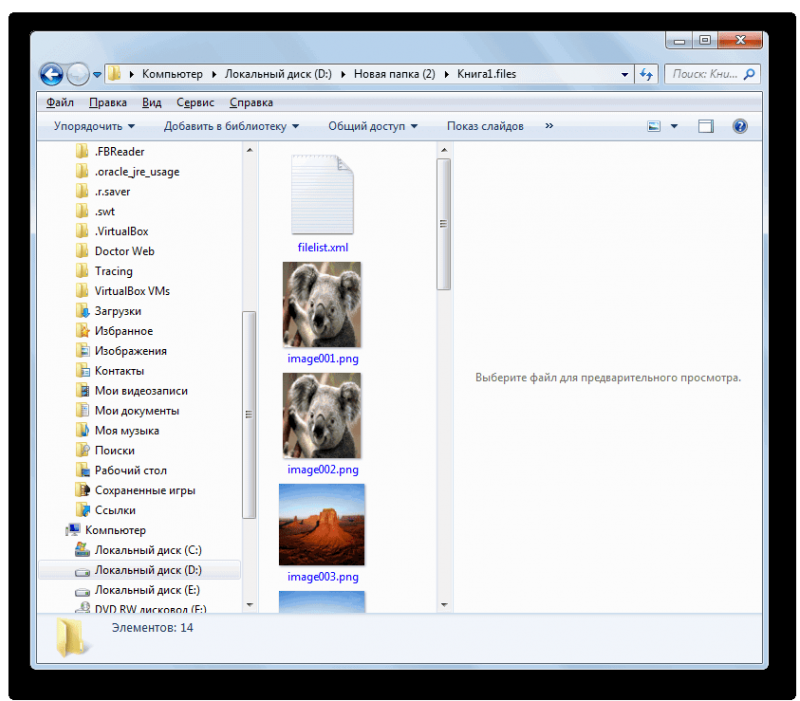The height and width of the screenshot is (701, 800).
Task: Click the file list scroll down arrow
Action: coord(444,605)
